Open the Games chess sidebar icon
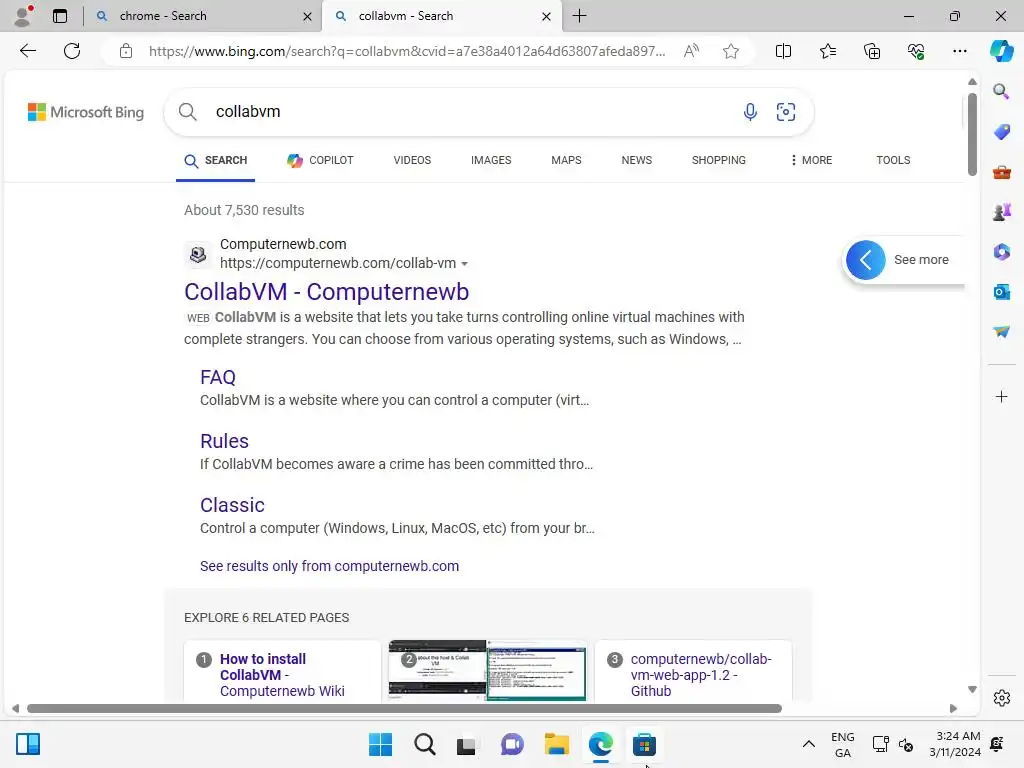The height and width of the screenshot is (768, 1024). click(x=1001, y=212)
